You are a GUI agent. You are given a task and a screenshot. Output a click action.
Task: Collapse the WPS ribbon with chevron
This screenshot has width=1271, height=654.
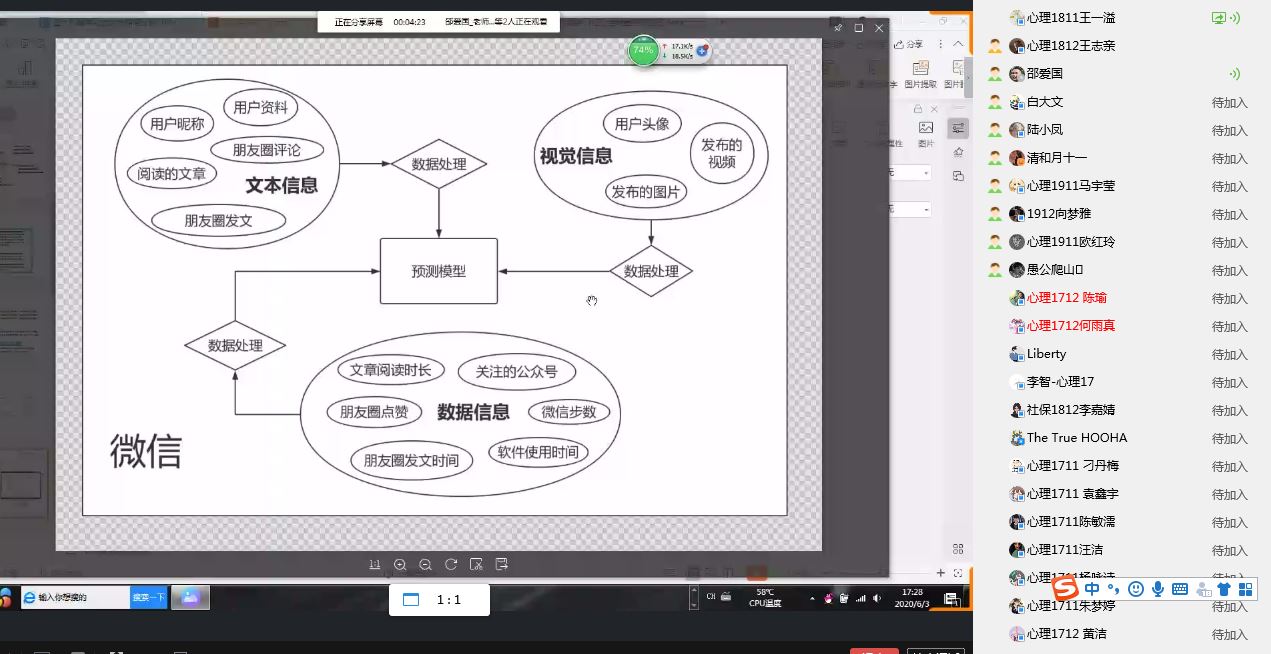click(x=958, y=44)
